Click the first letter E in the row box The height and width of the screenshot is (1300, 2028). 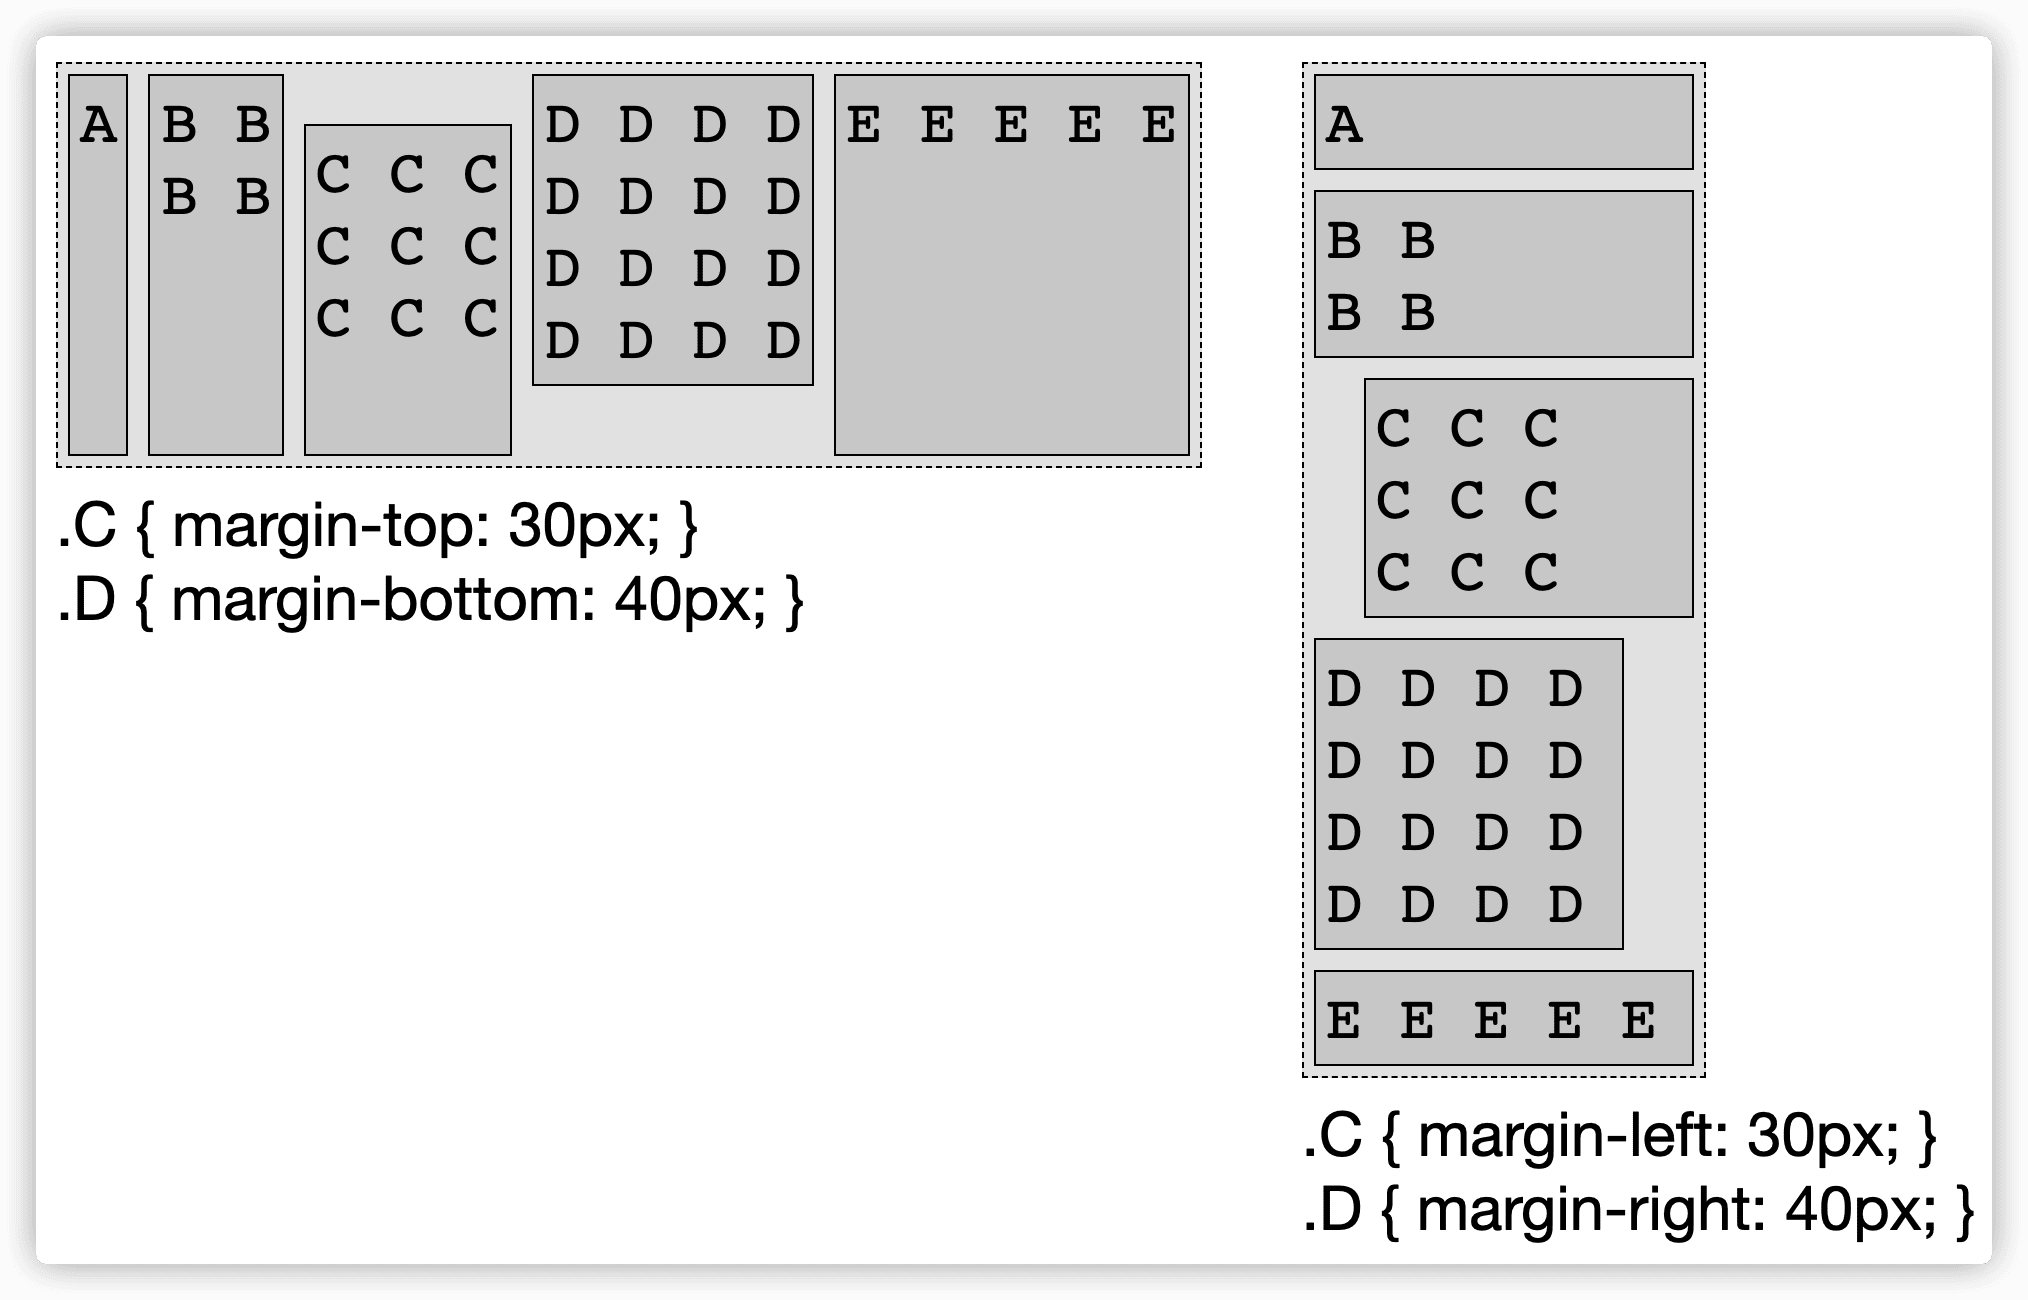(x=864, y=125)
